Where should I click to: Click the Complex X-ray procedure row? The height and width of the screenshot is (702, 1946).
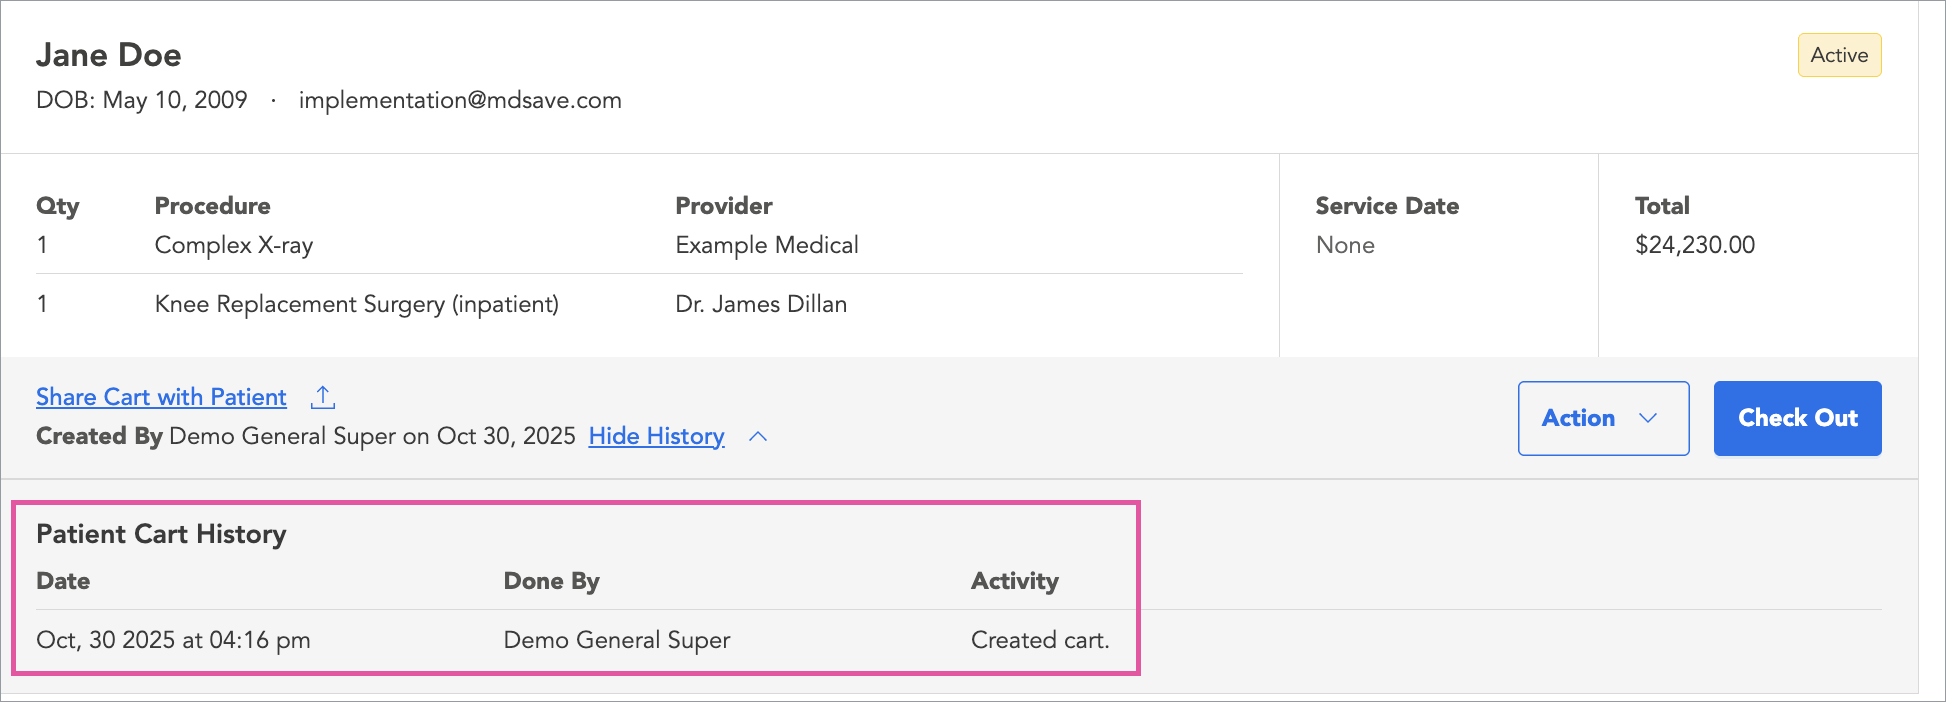233,245
